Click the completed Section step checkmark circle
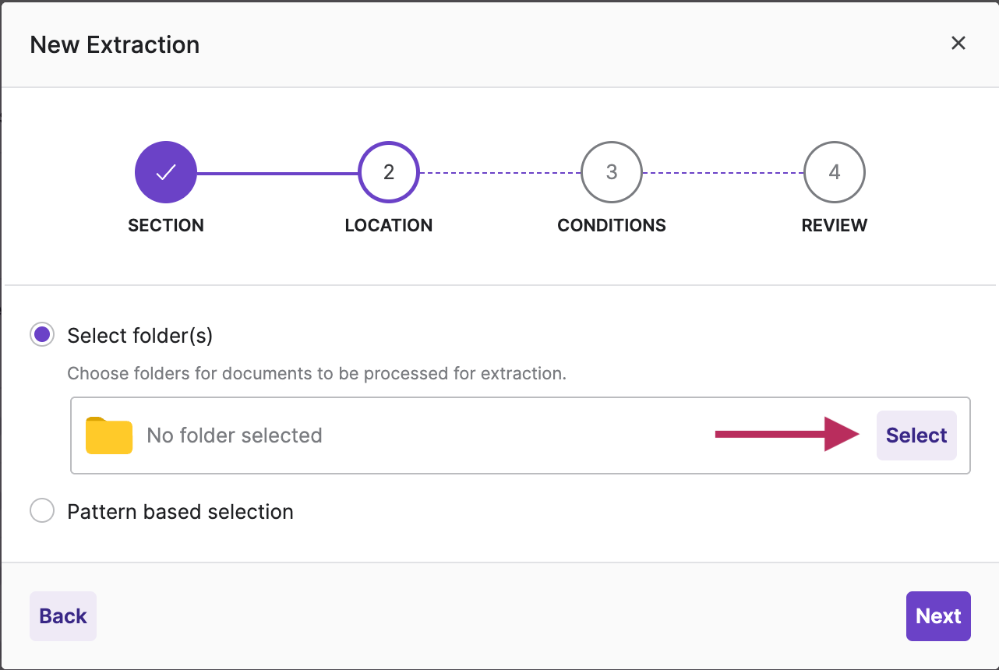This screenshot has width=999, height=670. 166,172
